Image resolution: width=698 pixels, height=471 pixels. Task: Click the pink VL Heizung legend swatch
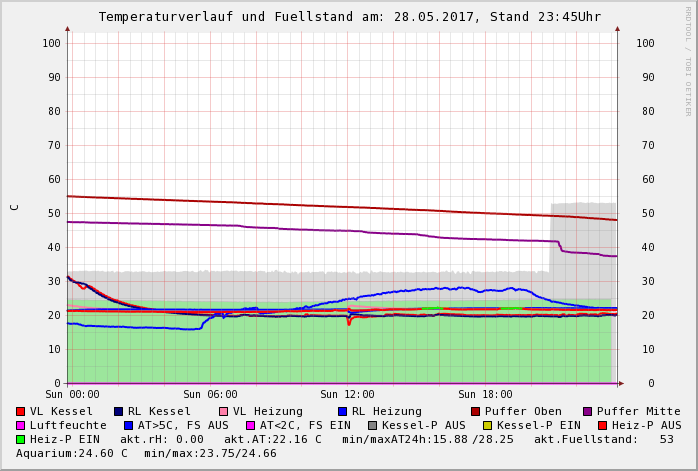click(224, 412)
